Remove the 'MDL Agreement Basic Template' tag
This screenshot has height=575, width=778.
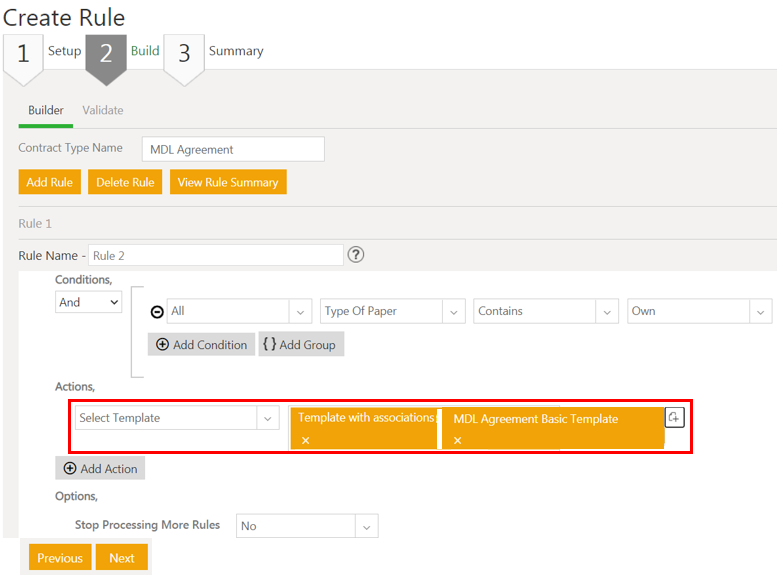tap(458, 440)
